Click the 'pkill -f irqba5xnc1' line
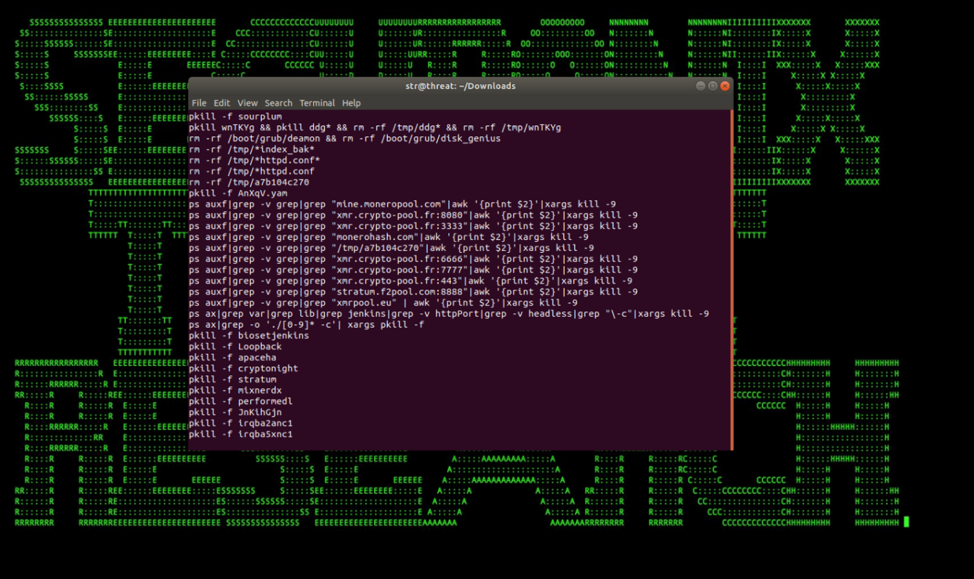The image size is (974, 579). [240, 434]
